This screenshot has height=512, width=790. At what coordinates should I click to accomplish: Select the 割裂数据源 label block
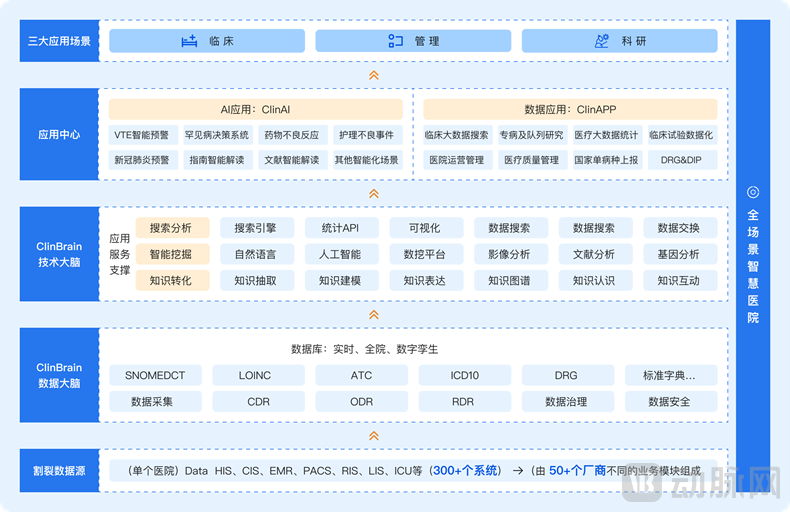point(59,471)
